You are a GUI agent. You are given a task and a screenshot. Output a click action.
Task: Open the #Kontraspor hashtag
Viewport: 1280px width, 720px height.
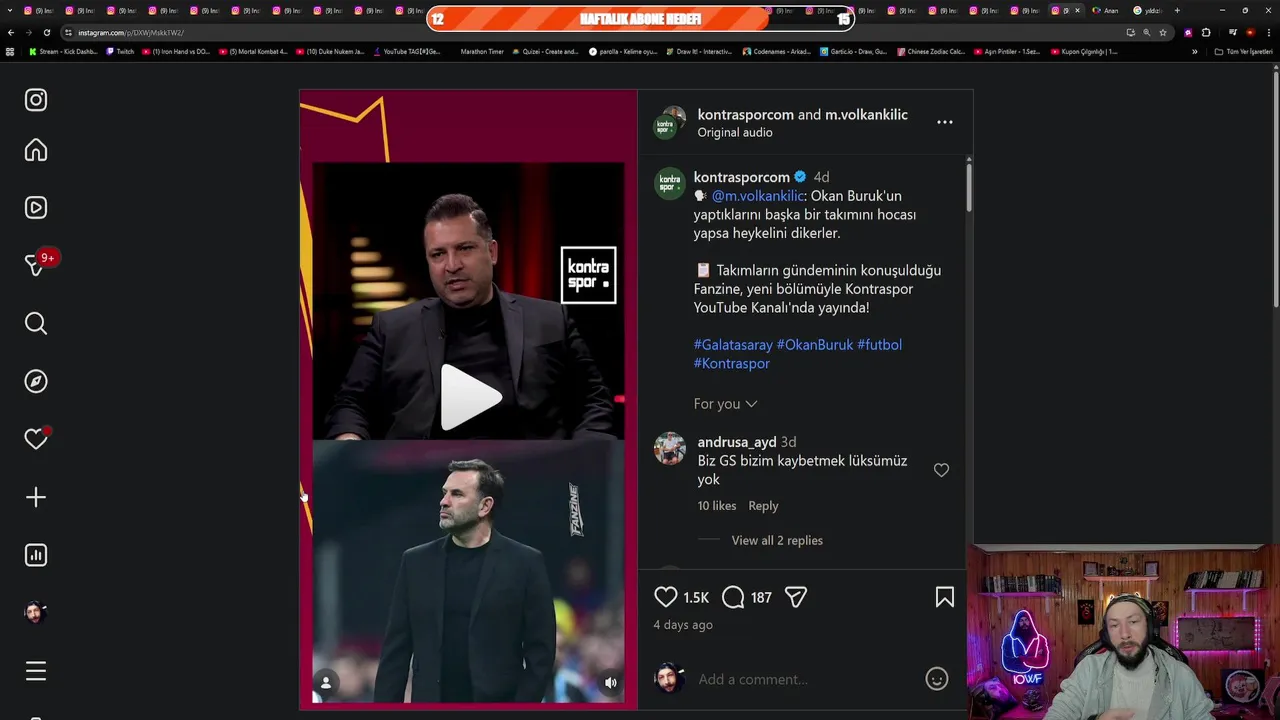732,364
